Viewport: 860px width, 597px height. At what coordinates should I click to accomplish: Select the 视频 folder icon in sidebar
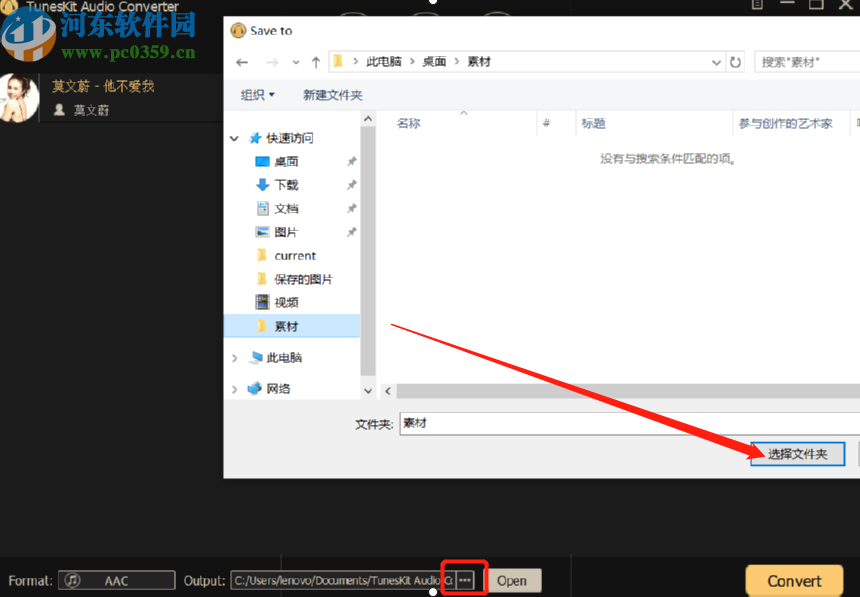[262, 302]
